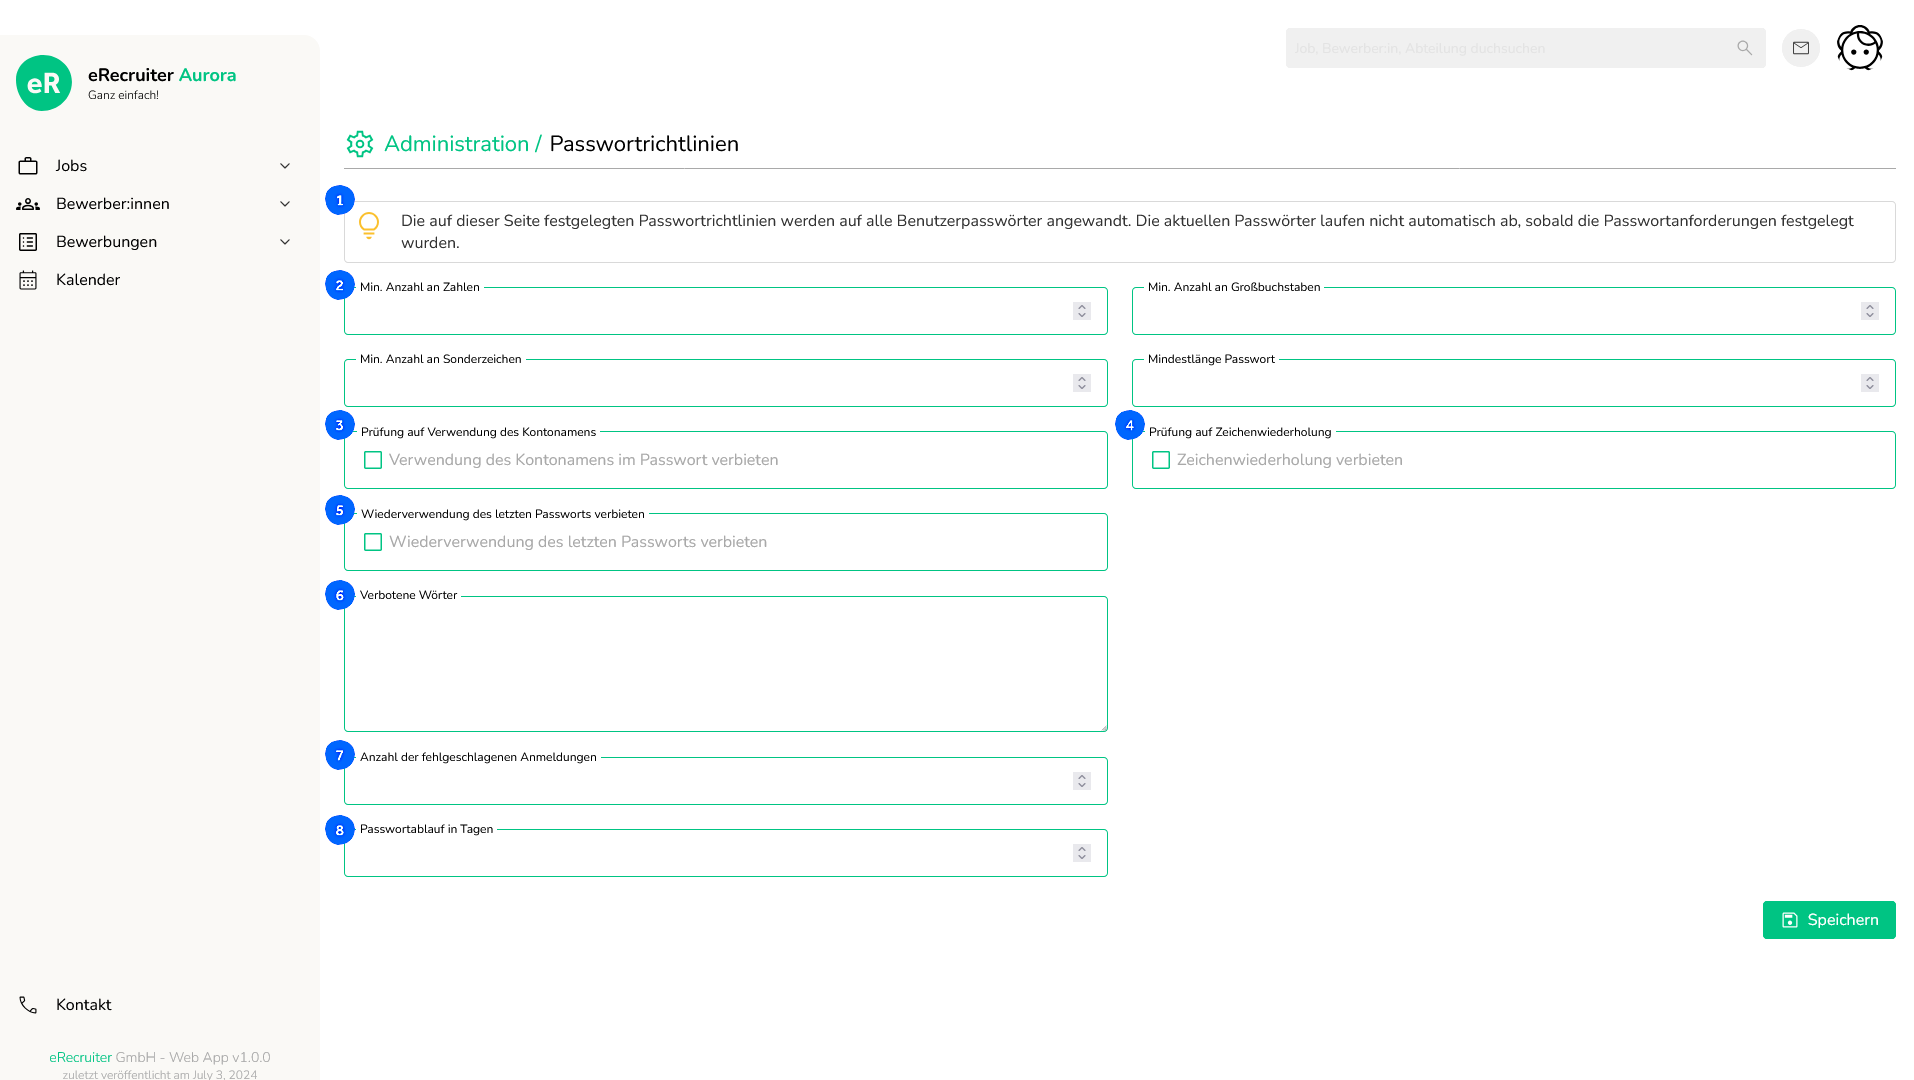Click the search magnifier icon
The height and width of the screenshot is (1080, 1914).
click(x=1745, y=48)
